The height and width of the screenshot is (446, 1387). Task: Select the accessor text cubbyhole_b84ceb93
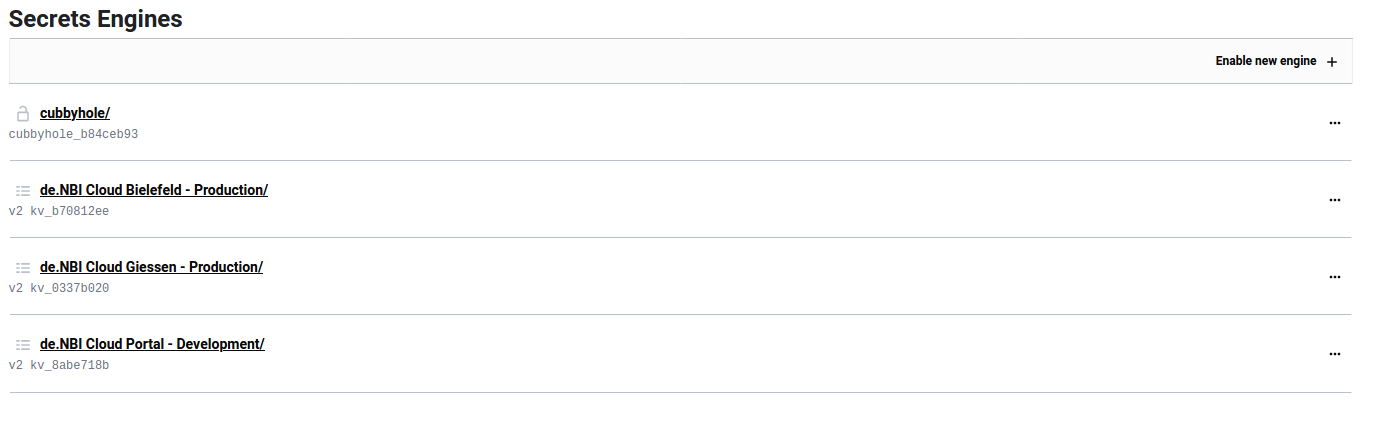[73, 134]
